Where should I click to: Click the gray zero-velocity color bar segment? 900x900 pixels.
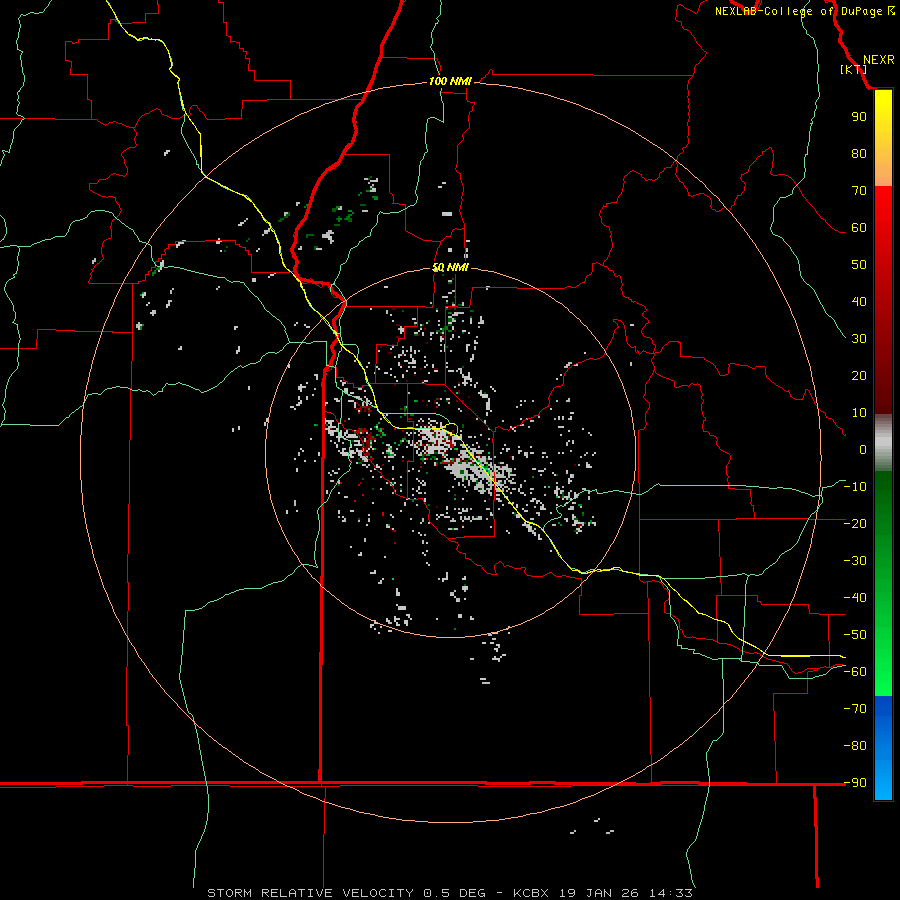[x=883, y=443]
